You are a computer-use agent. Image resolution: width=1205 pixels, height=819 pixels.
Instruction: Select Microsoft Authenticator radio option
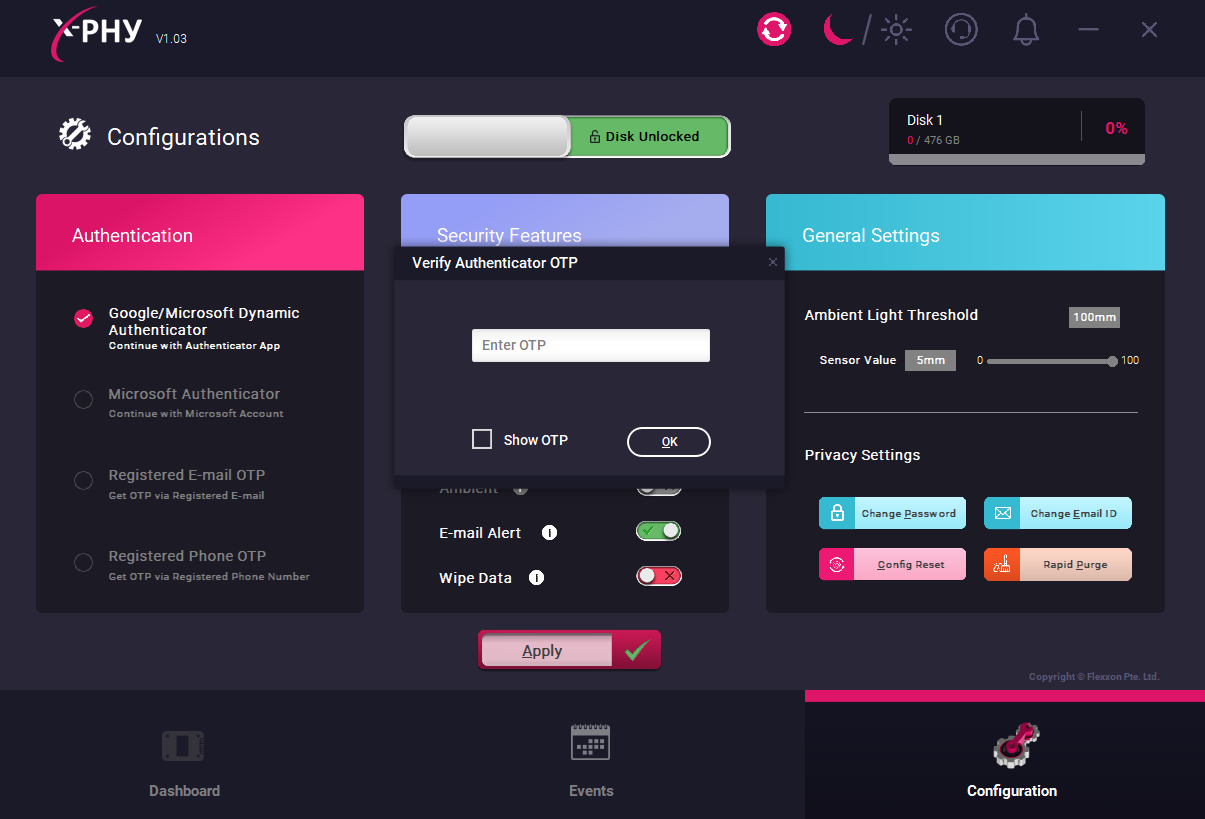(84, 400)
